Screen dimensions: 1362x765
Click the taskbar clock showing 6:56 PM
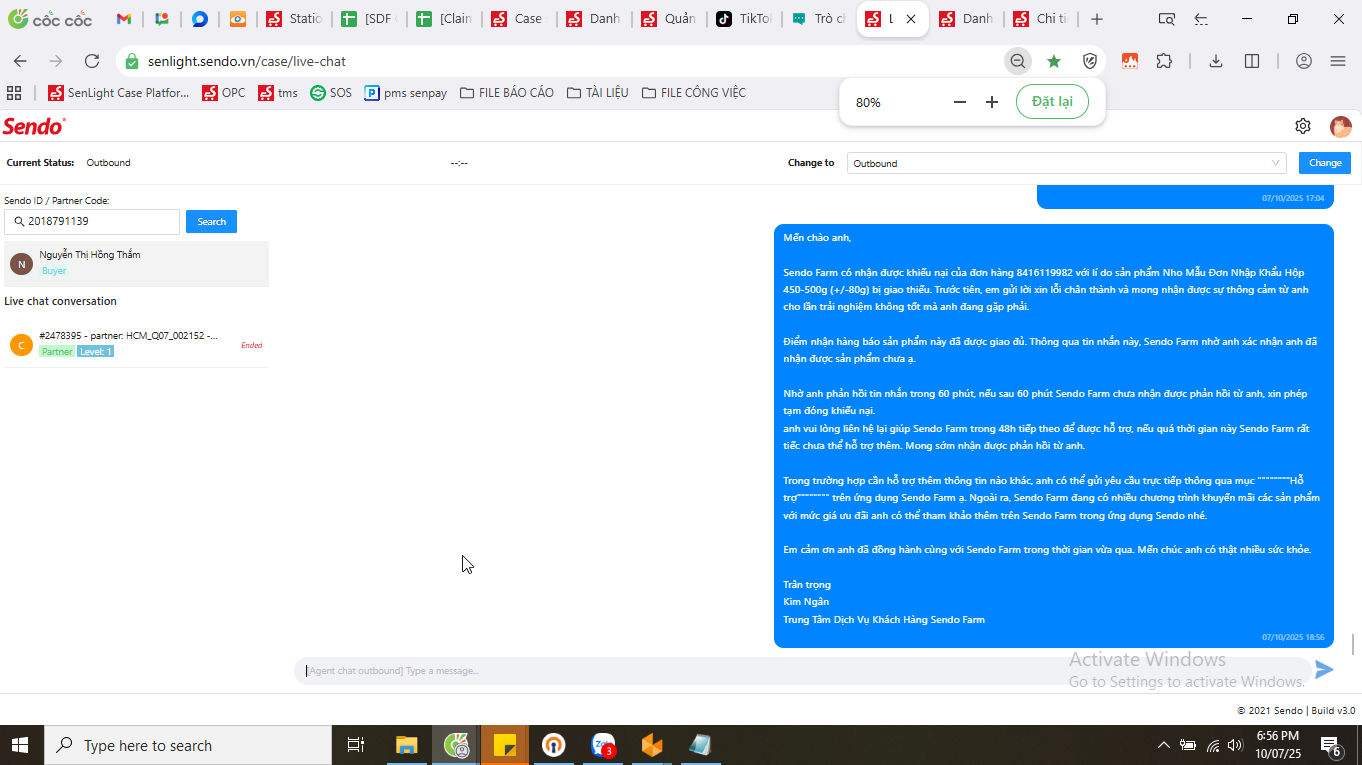tap(1277, 745)
